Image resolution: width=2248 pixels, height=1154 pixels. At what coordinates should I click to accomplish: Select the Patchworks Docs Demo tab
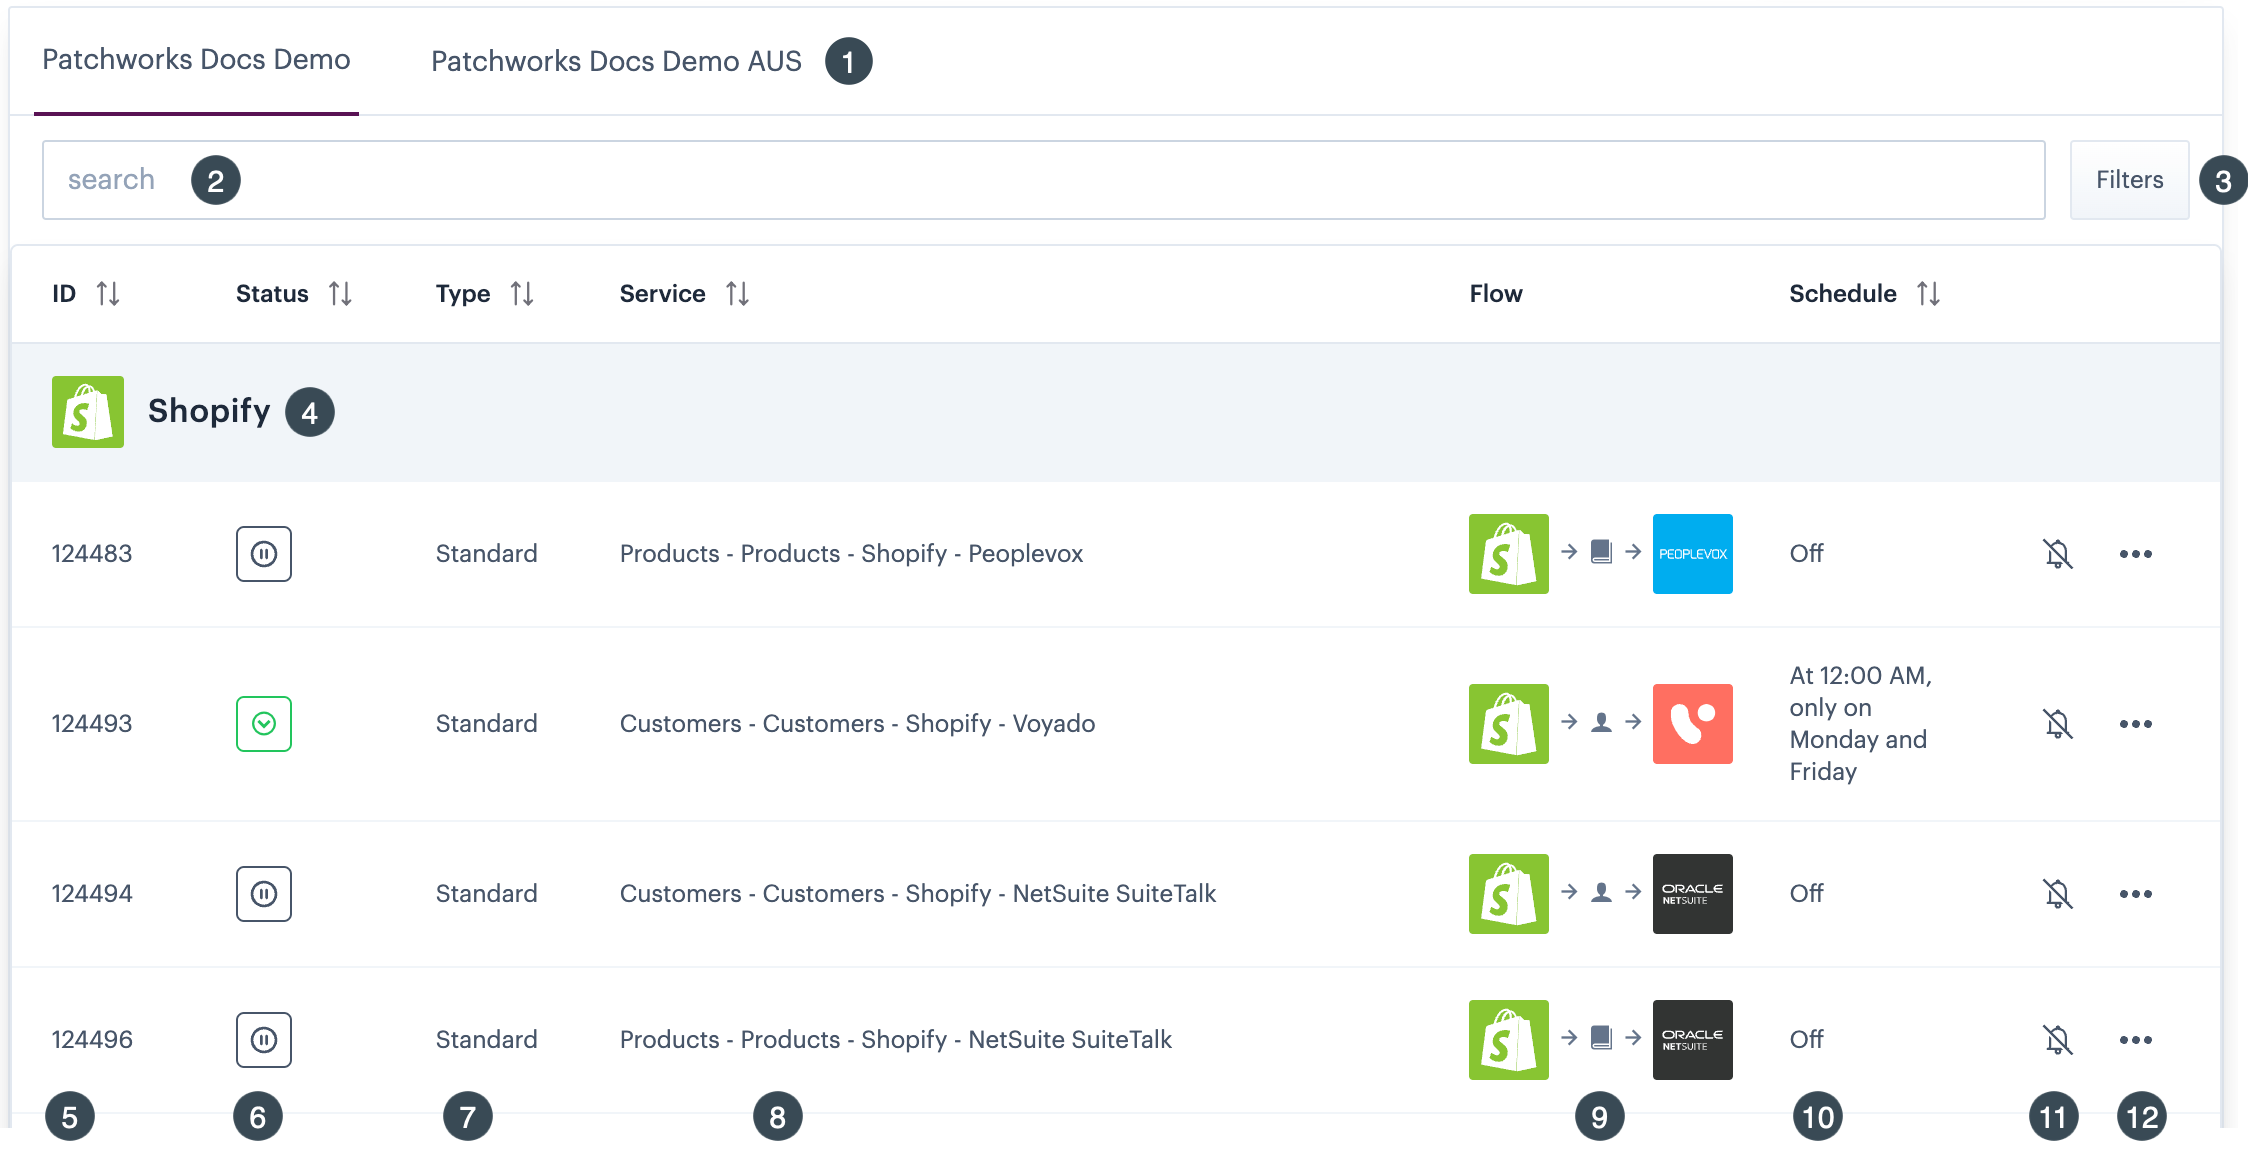(x=196, y=60)
